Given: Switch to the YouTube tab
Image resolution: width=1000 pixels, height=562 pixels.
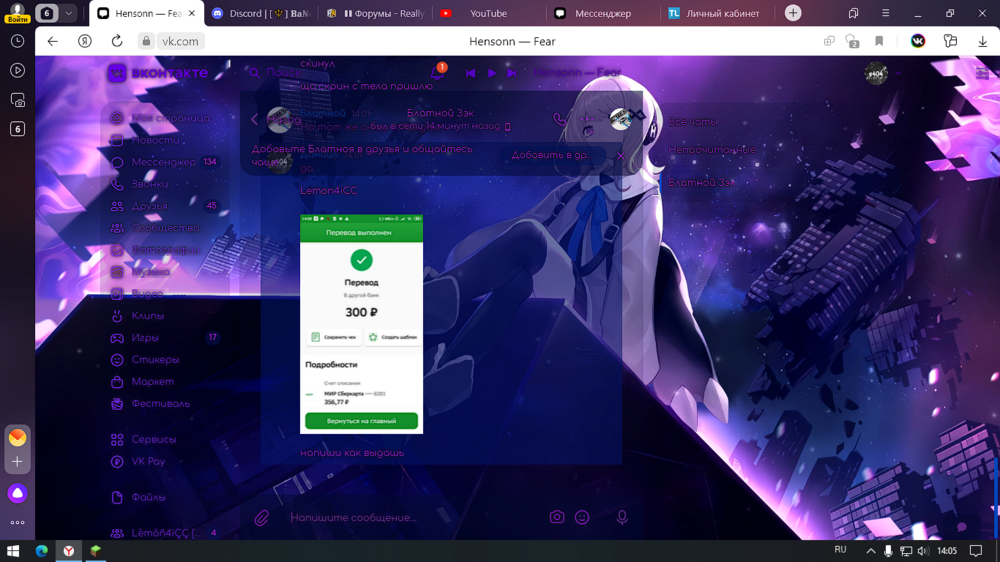Looking at the screenshot, I should point(488,13).
